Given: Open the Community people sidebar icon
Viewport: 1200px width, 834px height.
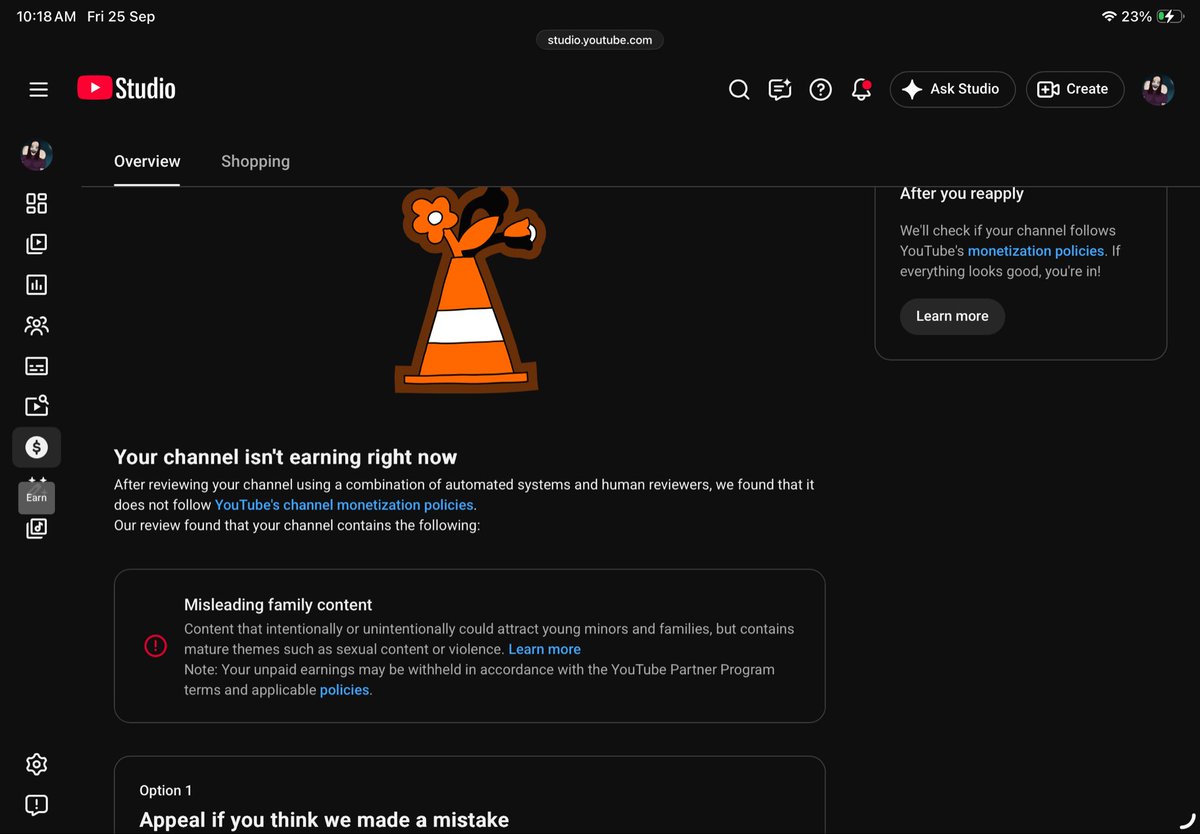Looking at the screenshot, I should point(37,326).
